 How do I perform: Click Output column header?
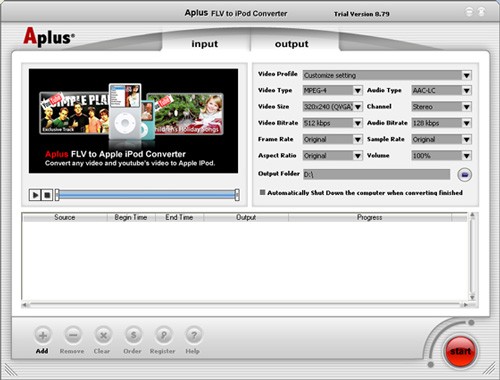click(246, 217)
